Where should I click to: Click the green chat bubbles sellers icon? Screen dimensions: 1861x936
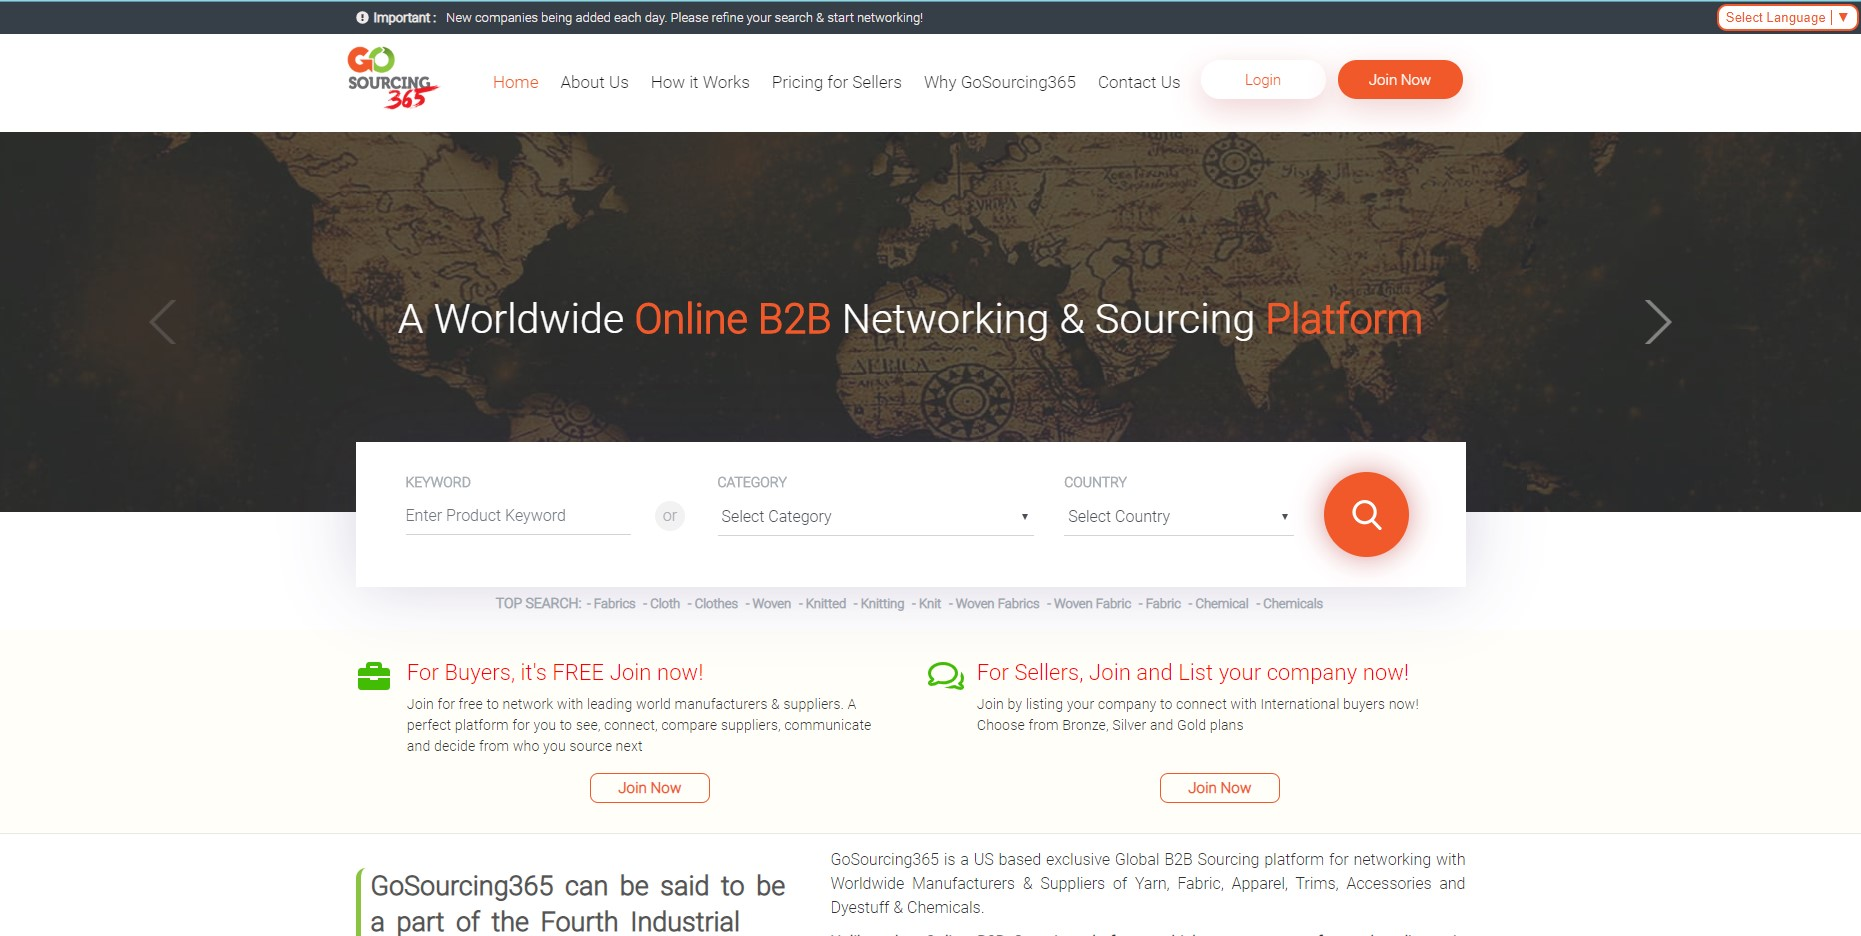[x=946, y=677]
